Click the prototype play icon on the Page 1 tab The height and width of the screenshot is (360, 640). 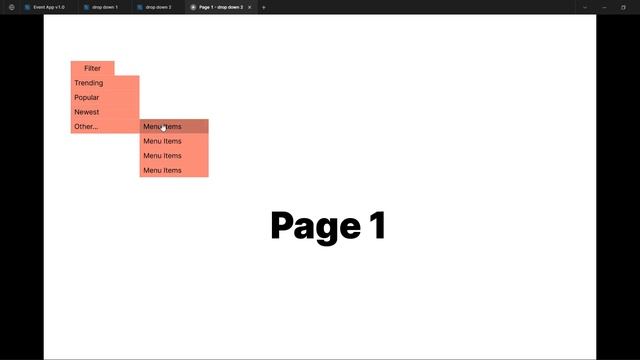tap(193, 7)
